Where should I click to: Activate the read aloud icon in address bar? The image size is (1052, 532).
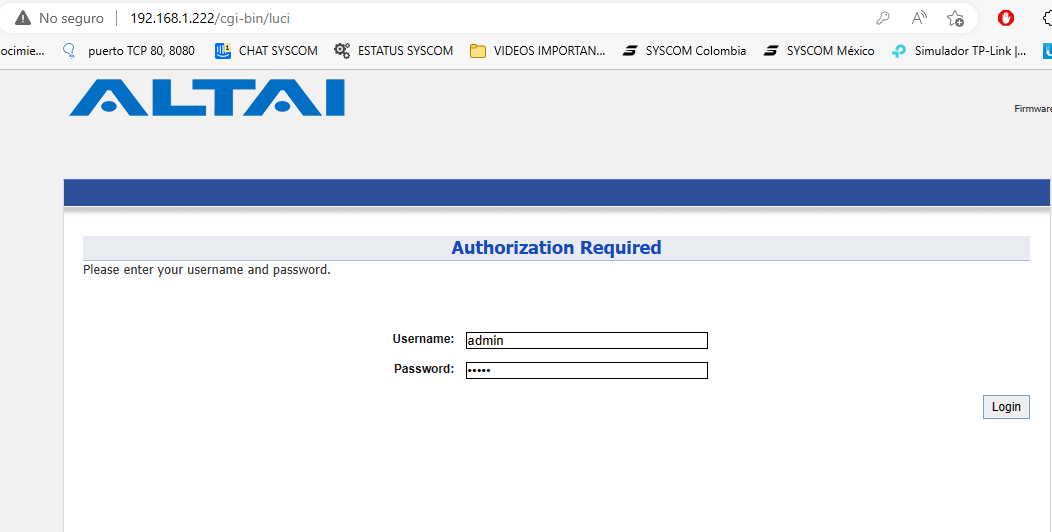click(x=919, y=18)
